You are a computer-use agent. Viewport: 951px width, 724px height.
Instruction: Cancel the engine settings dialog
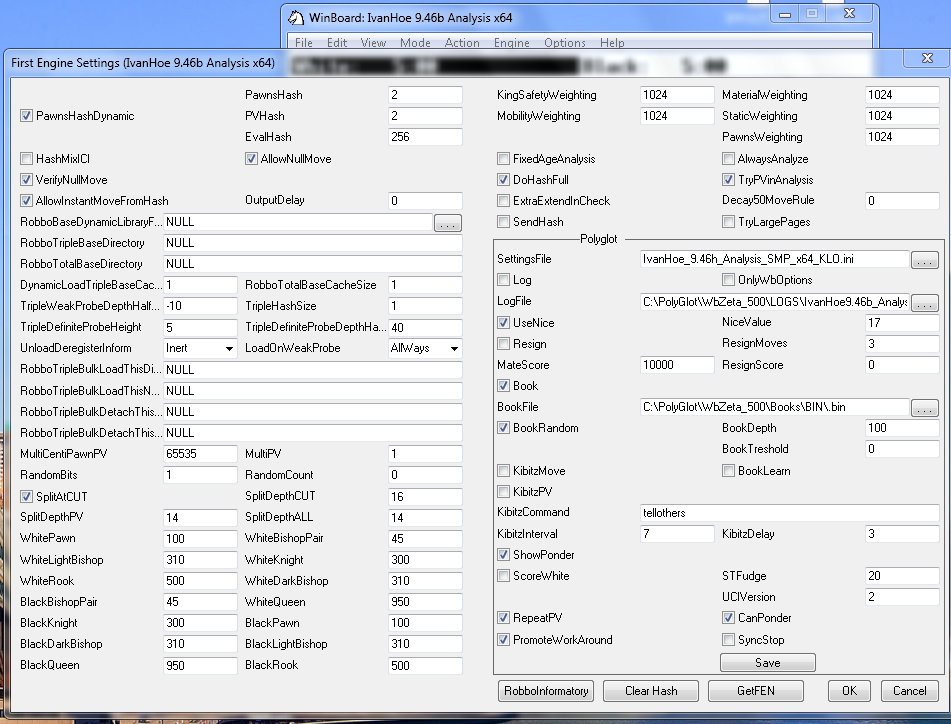click(x=909, y=691)
